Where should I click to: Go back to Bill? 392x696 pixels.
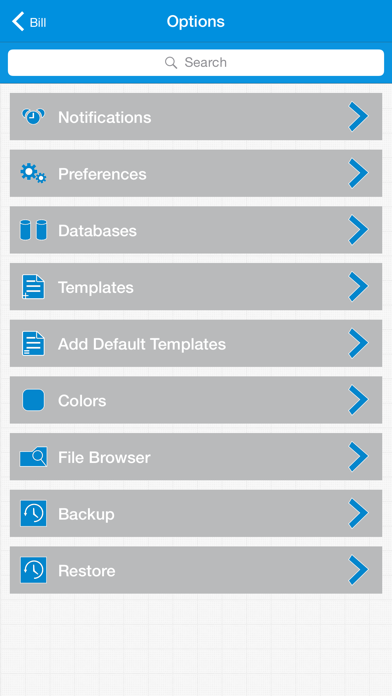(x=29, y=21)
